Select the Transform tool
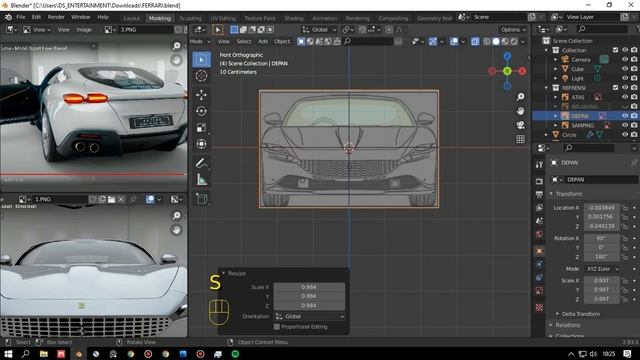640x360 pixels. pos(201,144)
